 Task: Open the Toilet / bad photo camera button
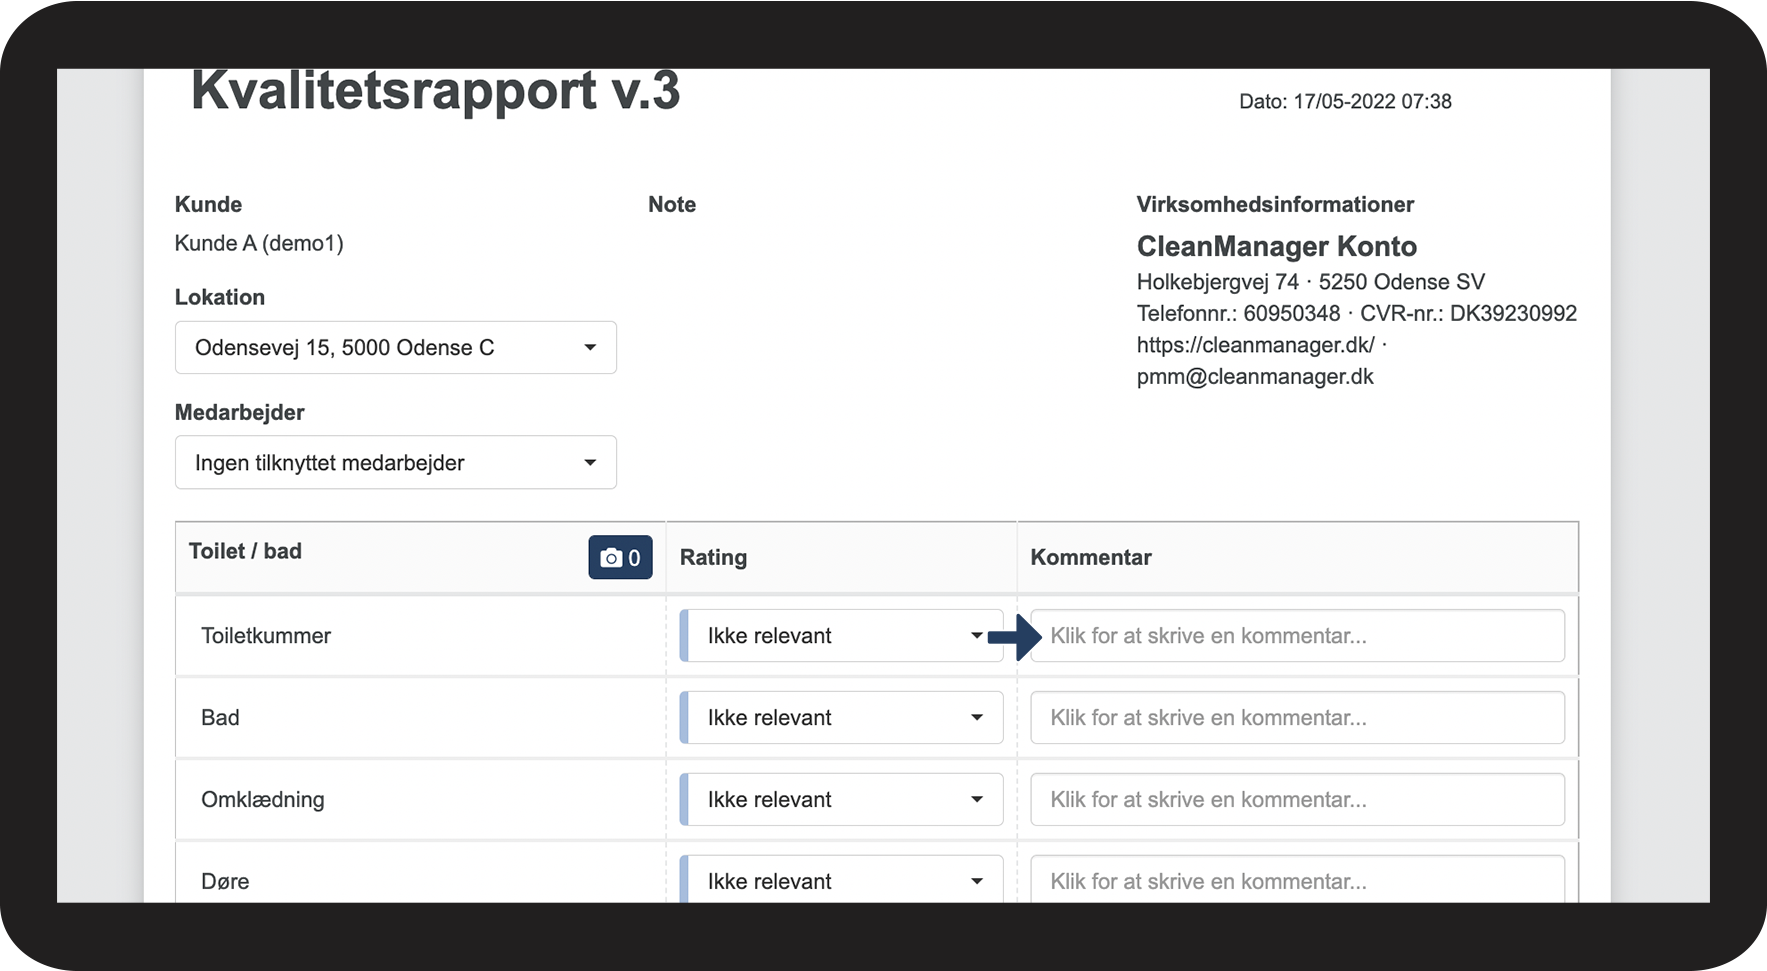tap(620, 558)
